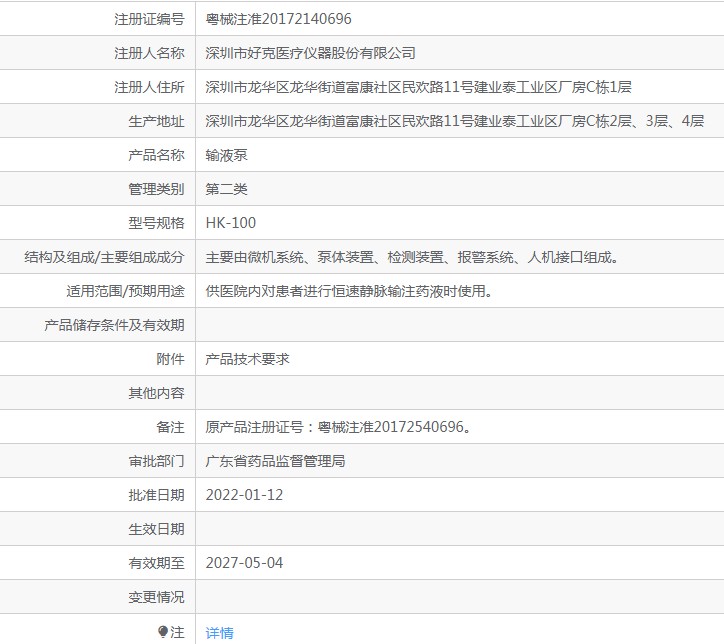Click the 审批部门 label

point(157,461)
